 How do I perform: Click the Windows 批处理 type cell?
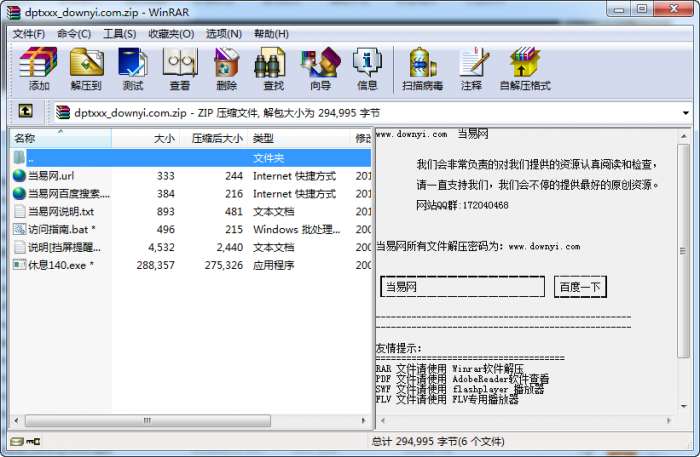click(x=296, y=229)
